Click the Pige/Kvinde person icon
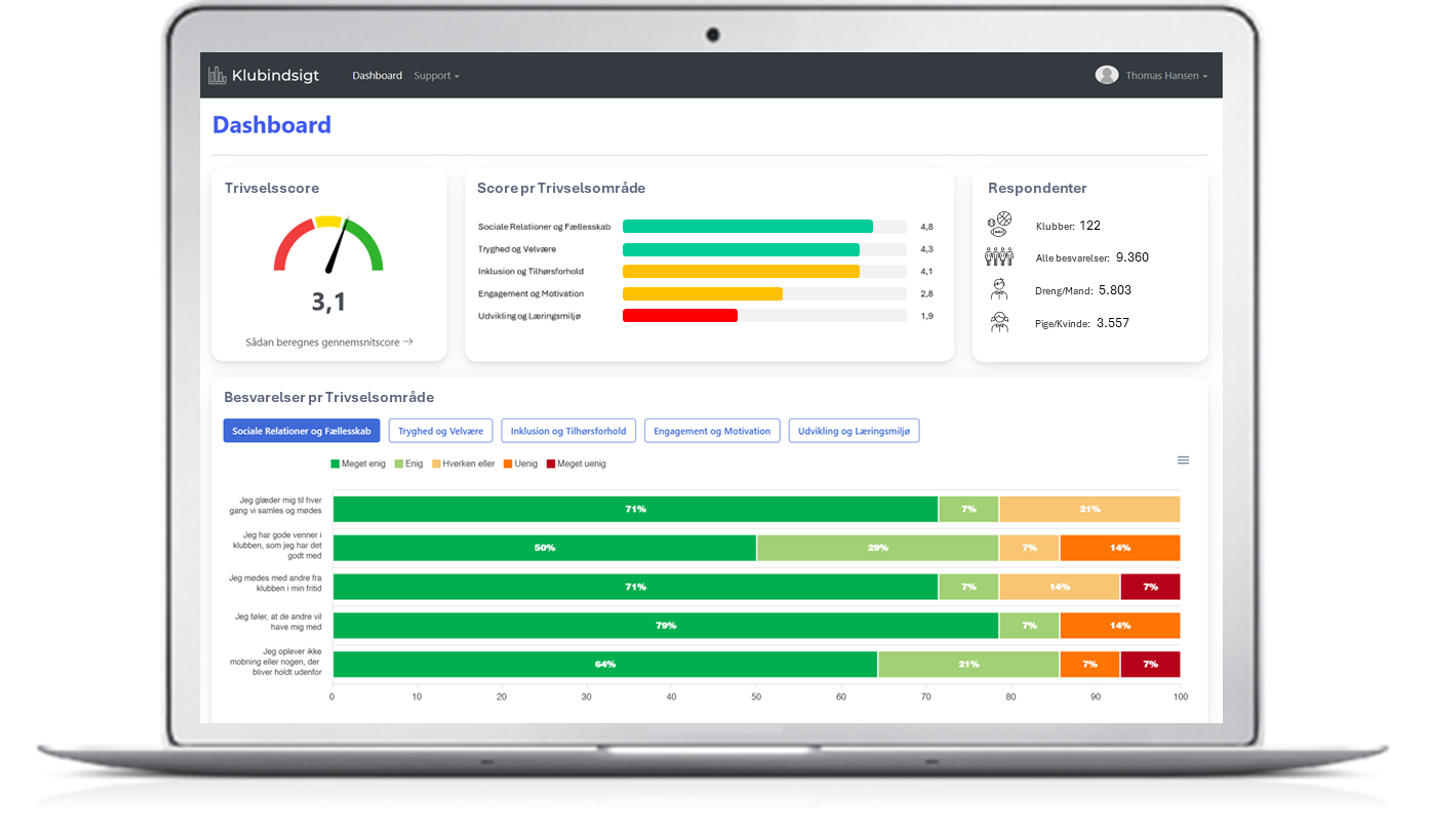 coord(999,322)
